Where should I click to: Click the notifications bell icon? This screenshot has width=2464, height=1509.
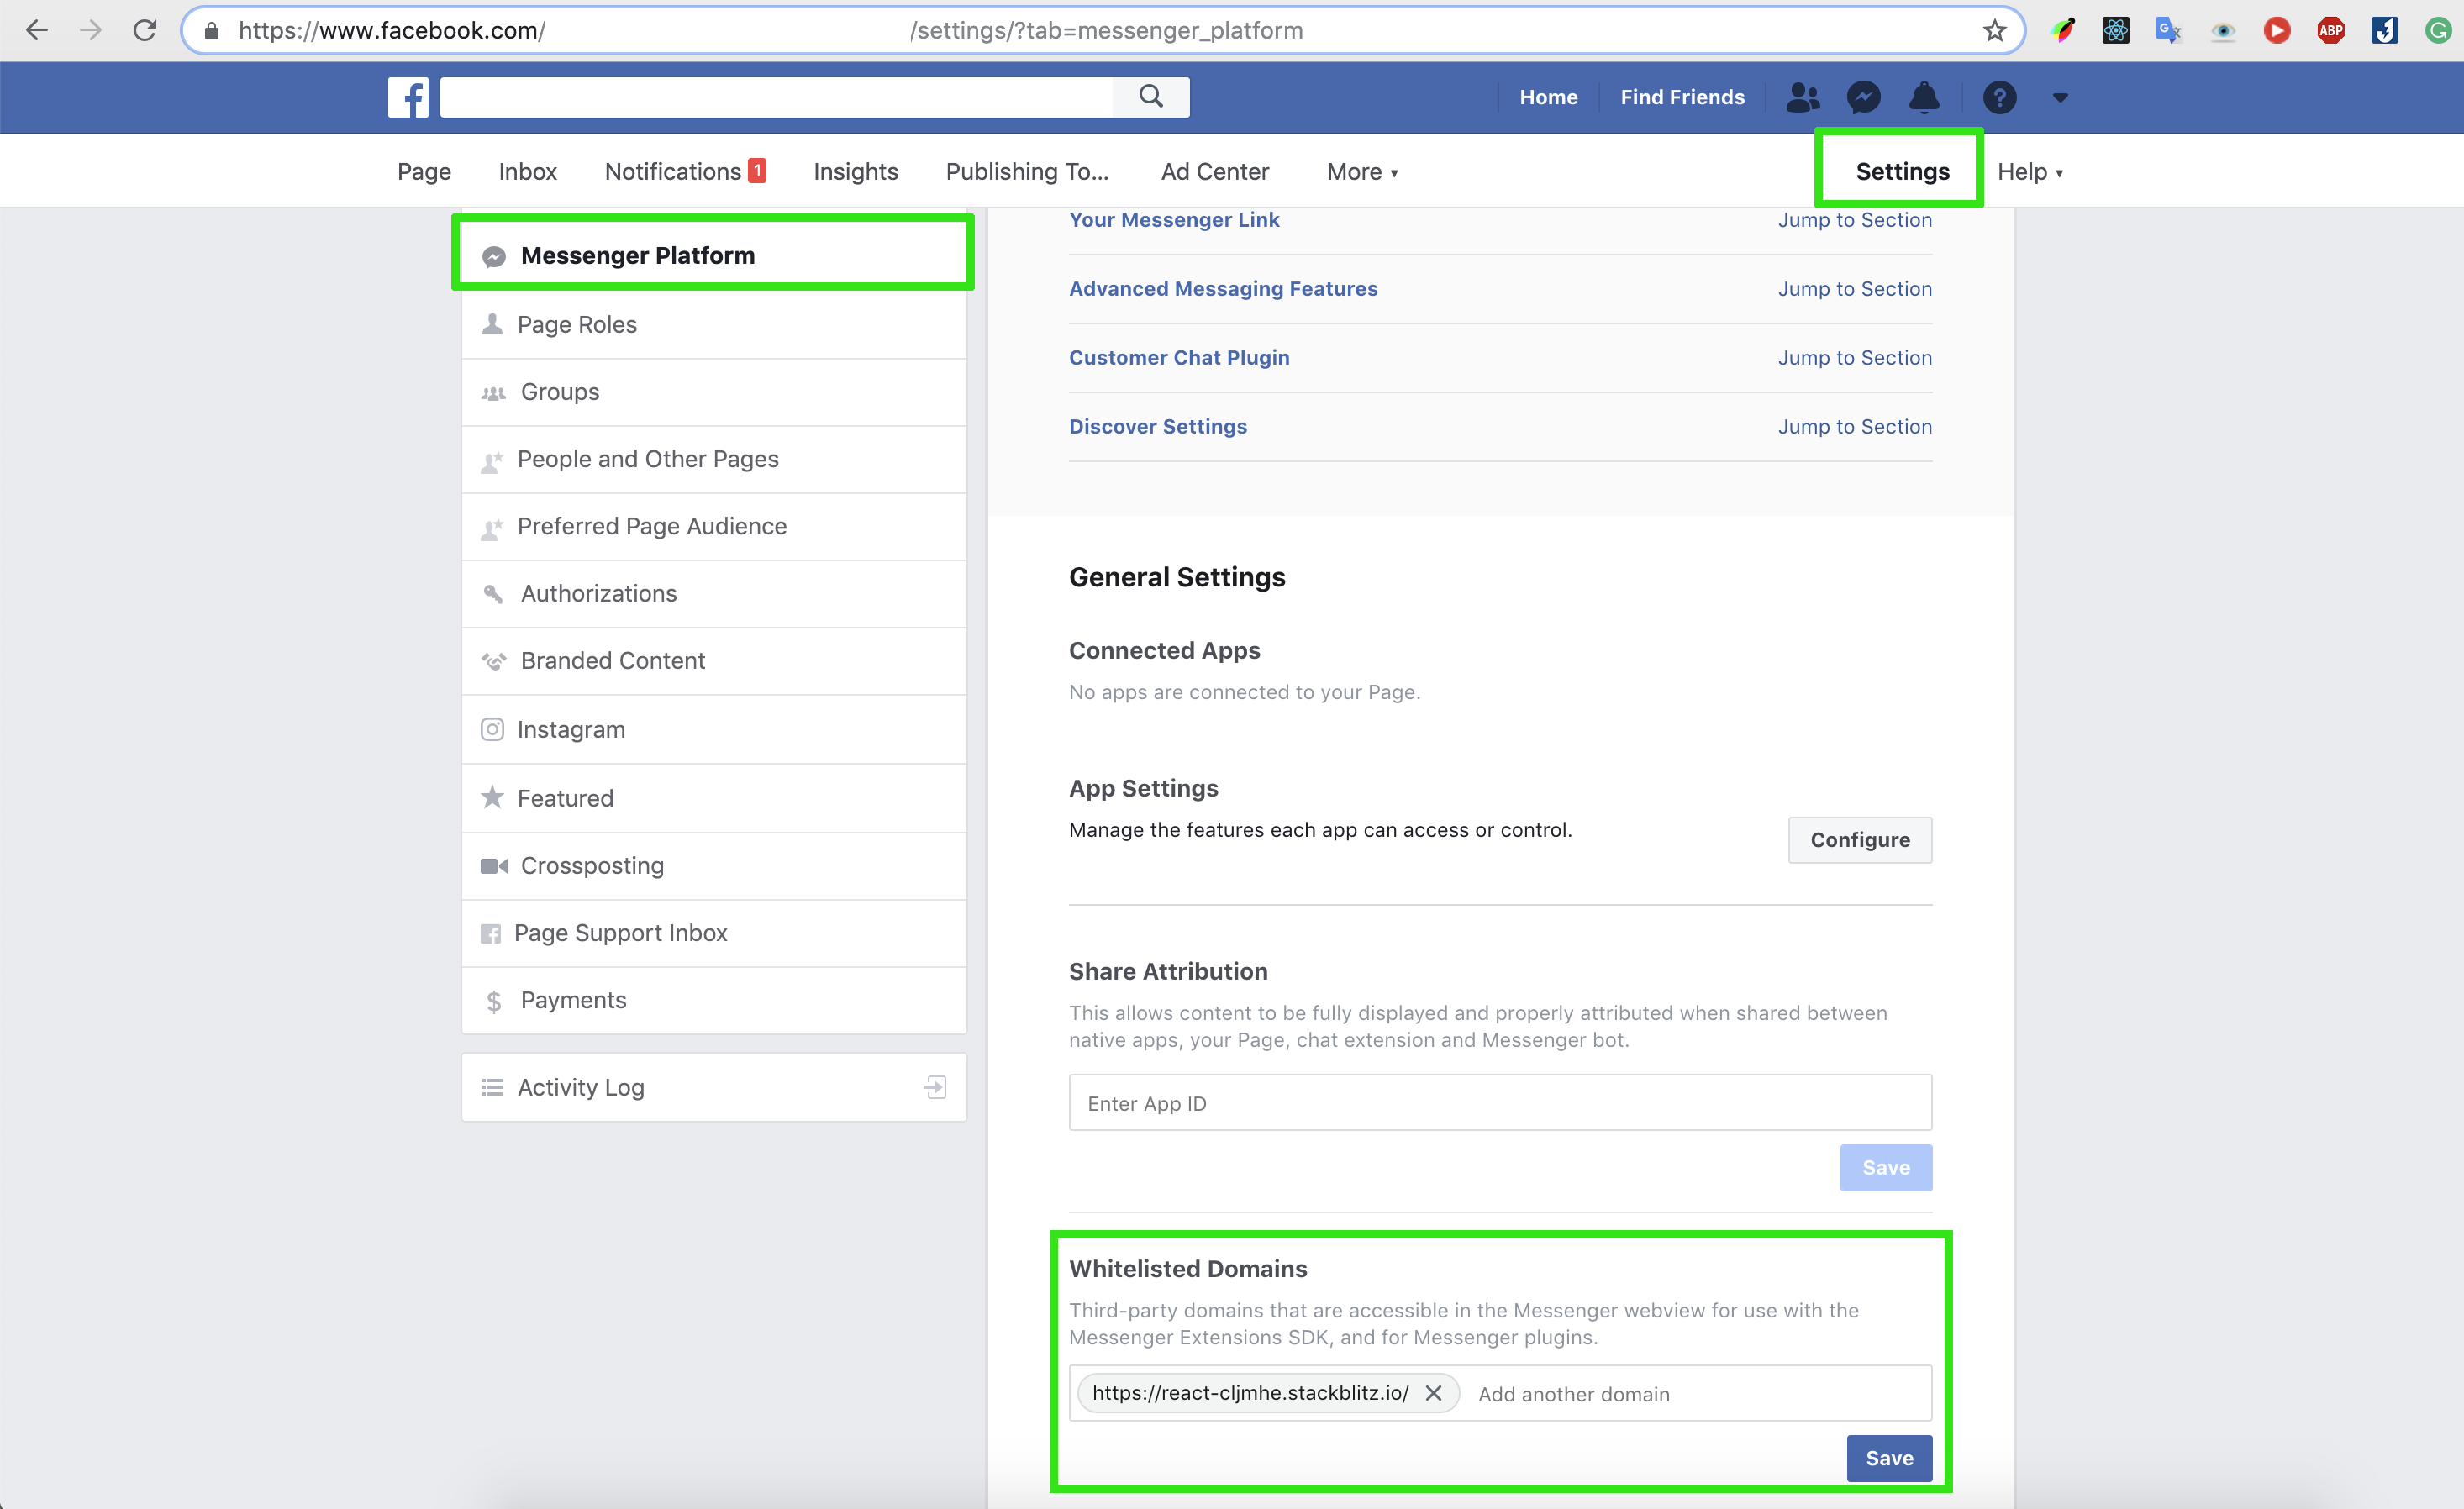(1924, 97)
